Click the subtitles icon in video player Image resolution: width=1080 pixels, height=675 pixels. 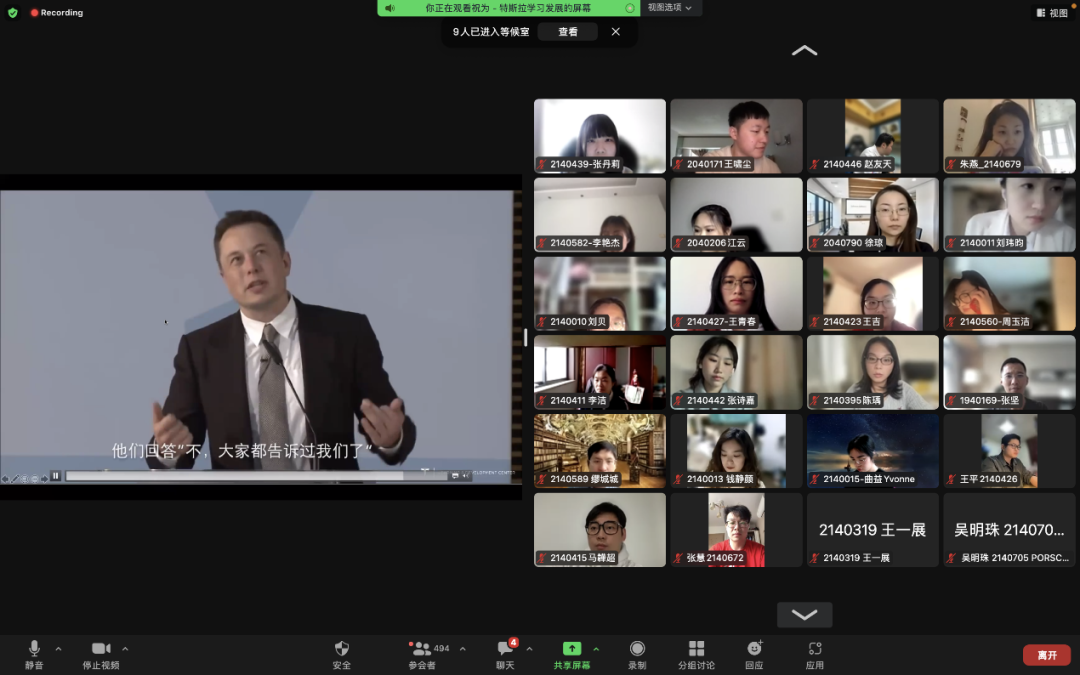point(455,476)
